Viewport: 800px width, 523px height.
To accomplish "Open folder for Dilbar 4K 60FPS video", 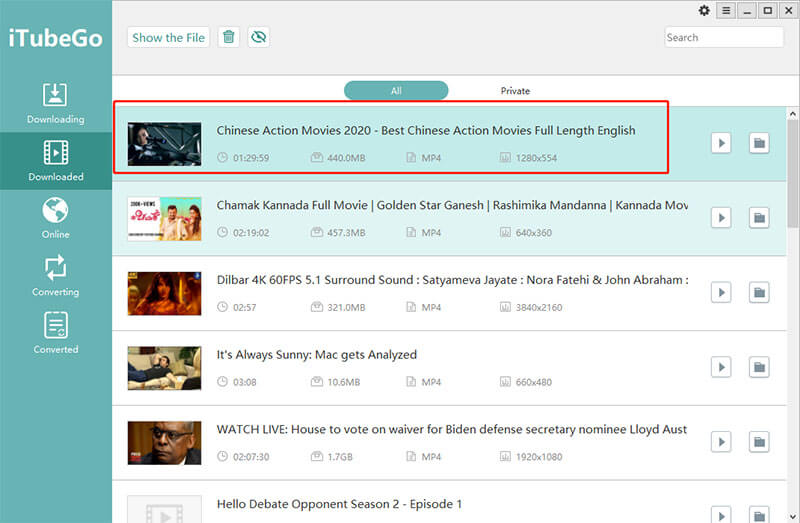I will pyautogui.click(x=759, y=292).
